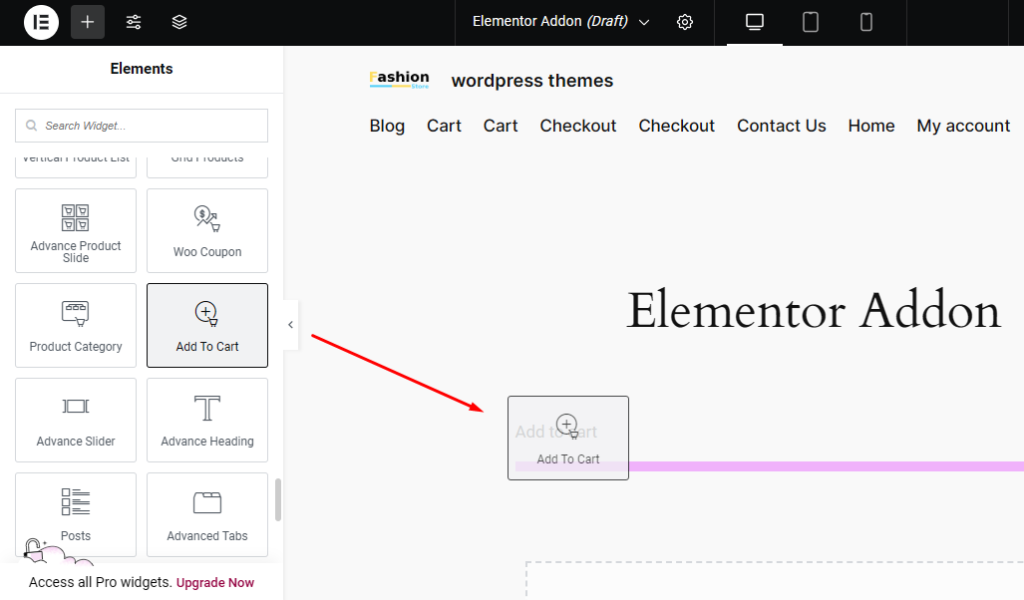Click the Elementor Addon page heading
1024x600 pixels.
point(813,311)
